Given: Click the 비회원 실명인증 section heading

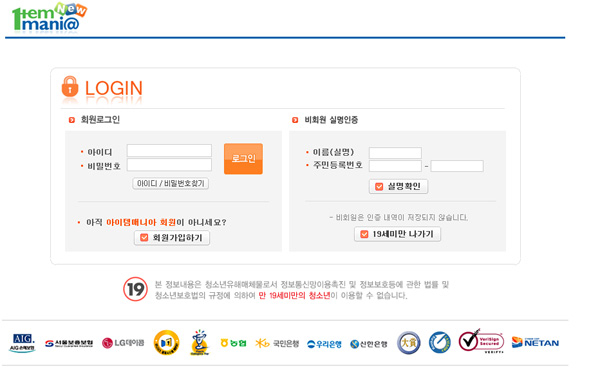Looking at the screenshot, I should coord(331,120).
